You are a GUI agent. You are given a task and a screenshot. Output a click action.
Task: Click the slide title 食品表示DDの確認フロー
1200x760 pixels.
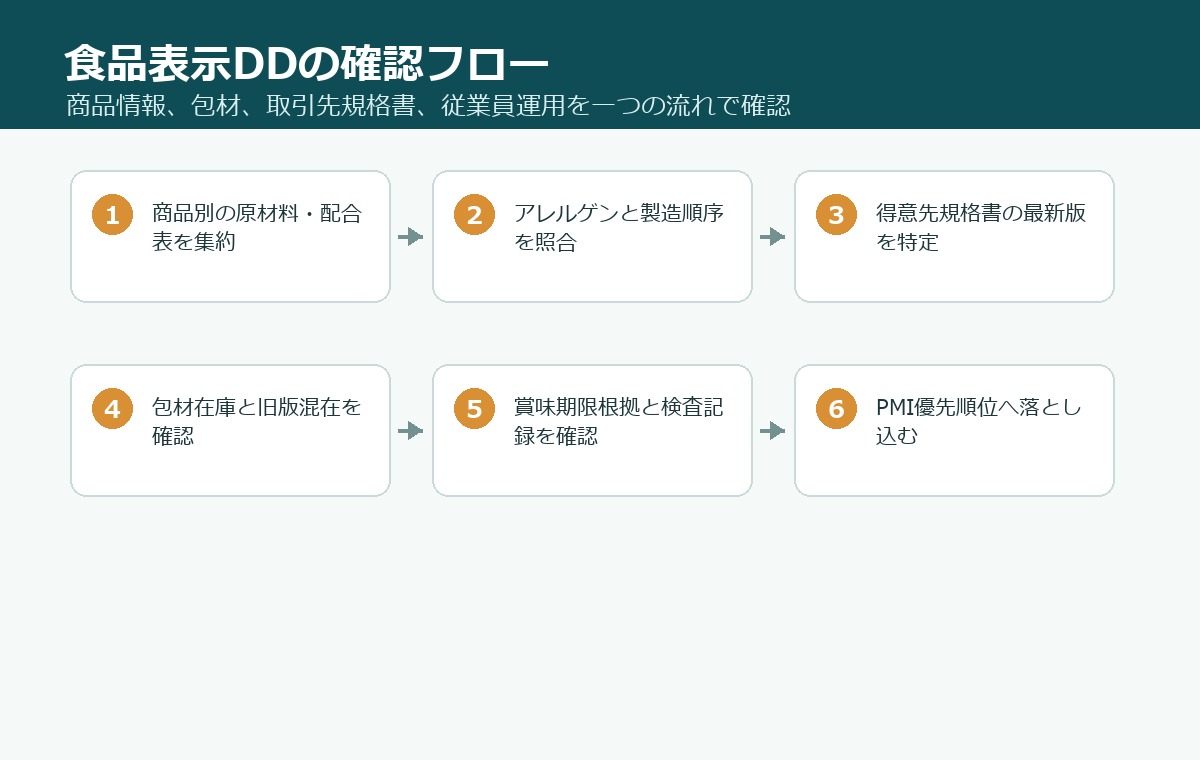pyautogui.click(x=307, y=64)
